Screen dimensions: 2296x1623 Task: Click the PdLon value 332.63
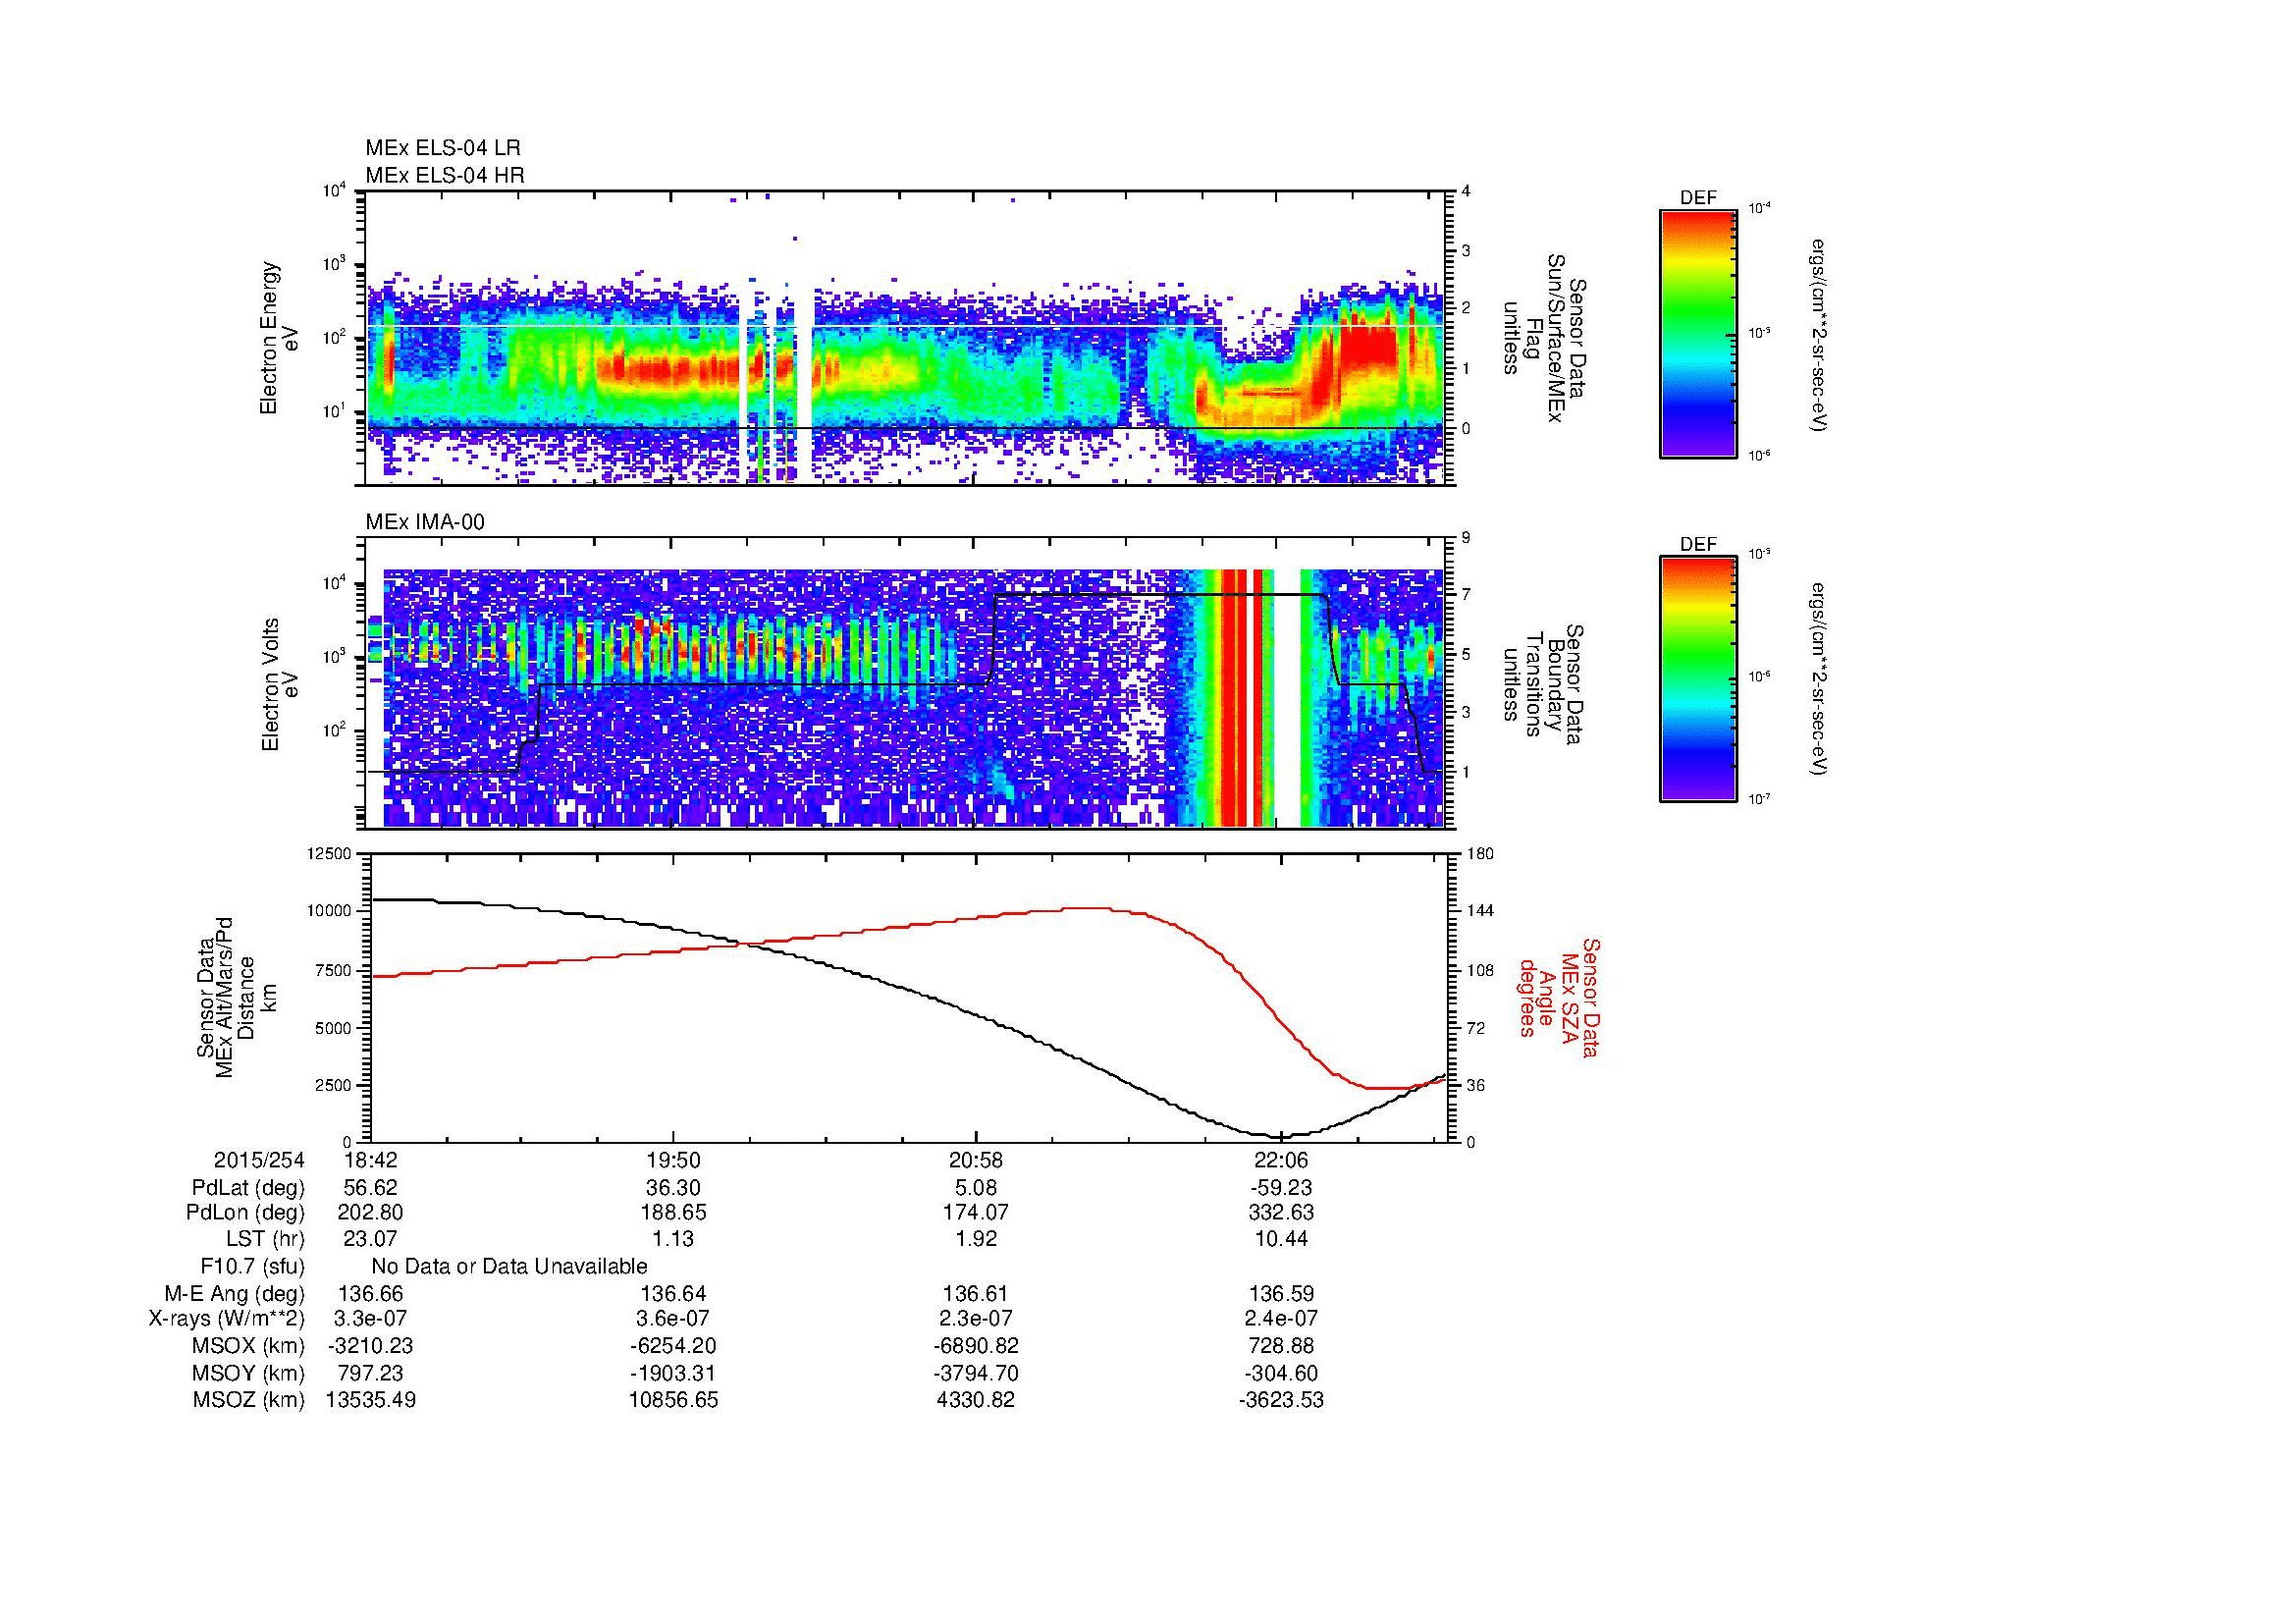tap(1281, 1213)
